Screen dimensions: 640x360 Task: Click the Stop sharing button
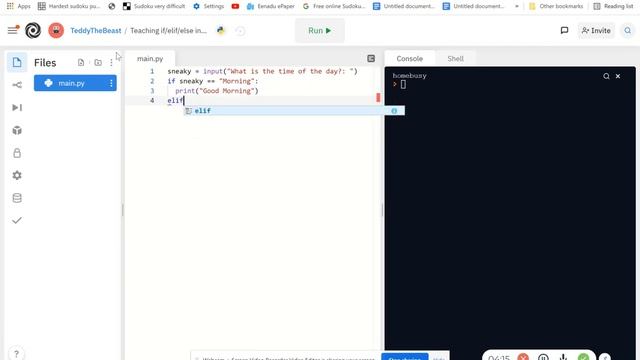pyautogui.click(x=404, y=357)
